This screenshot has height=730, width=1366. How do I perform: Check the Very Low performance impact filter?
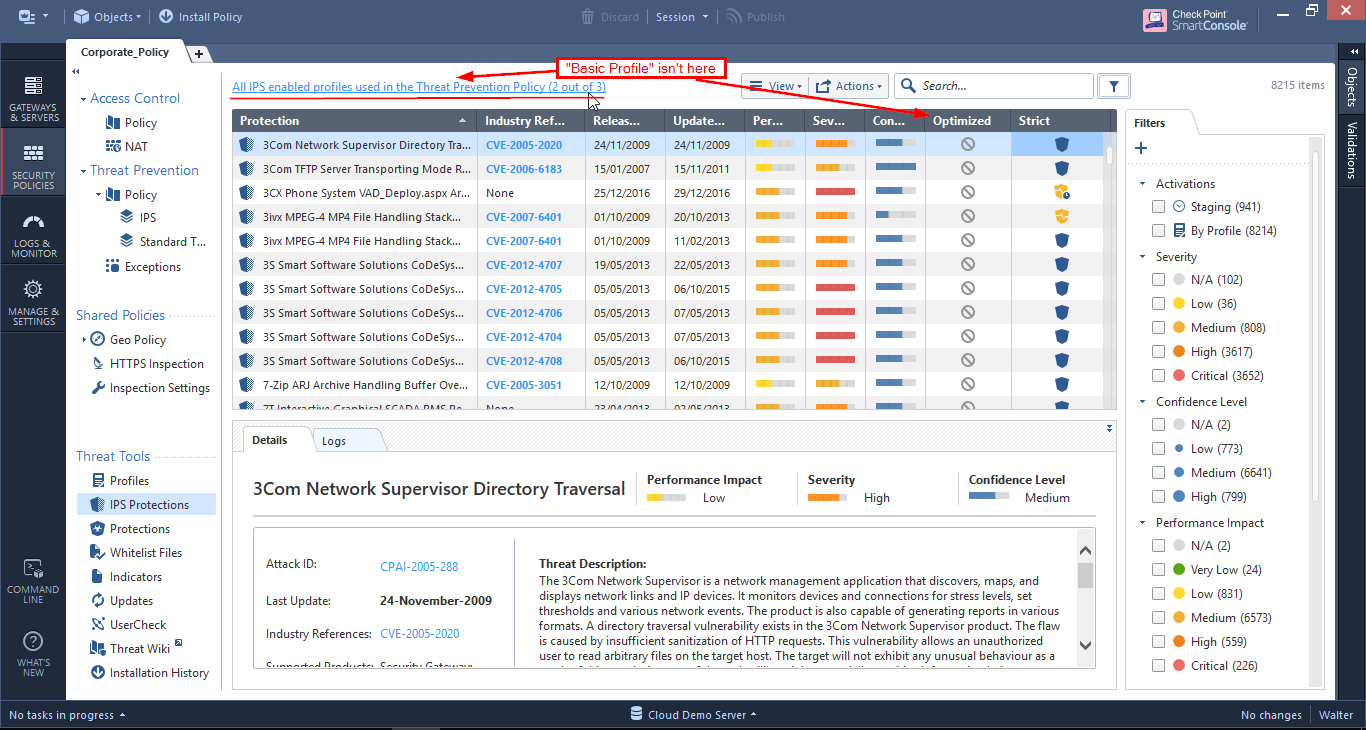(1158, 569)
